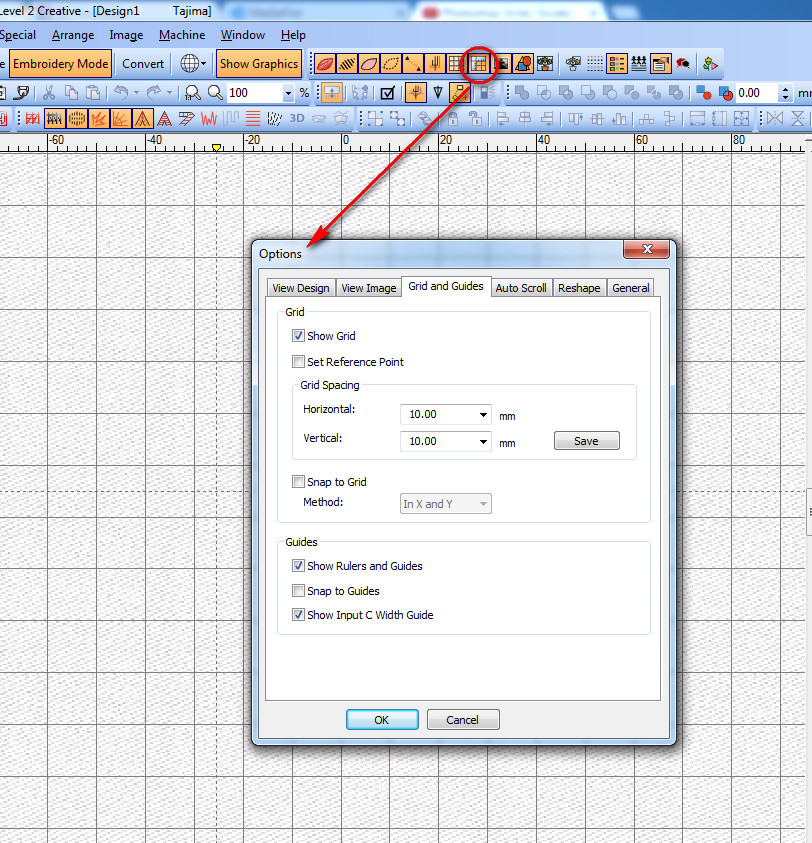Open the Color-Object List icon
Viewport: 812px width, 843px height.
[616, 64]
